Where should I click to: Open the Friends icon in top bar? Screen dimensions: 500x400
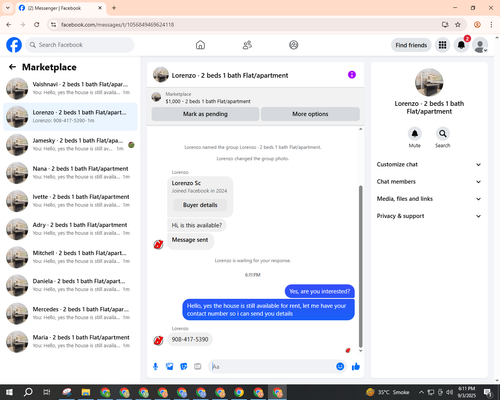coord(247,45)
